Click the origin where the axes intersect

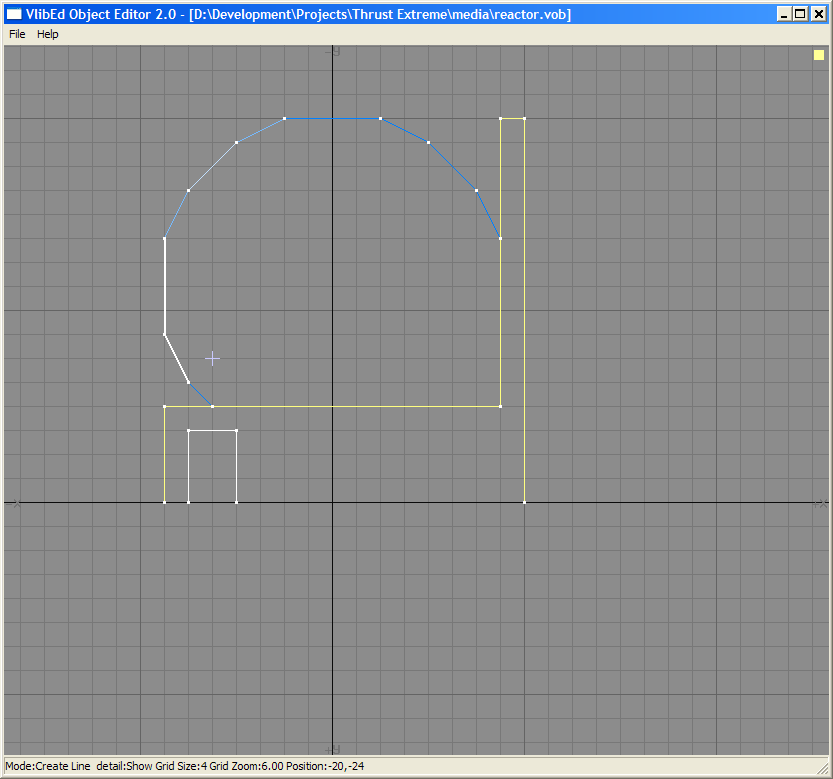(x=332, y=502)
